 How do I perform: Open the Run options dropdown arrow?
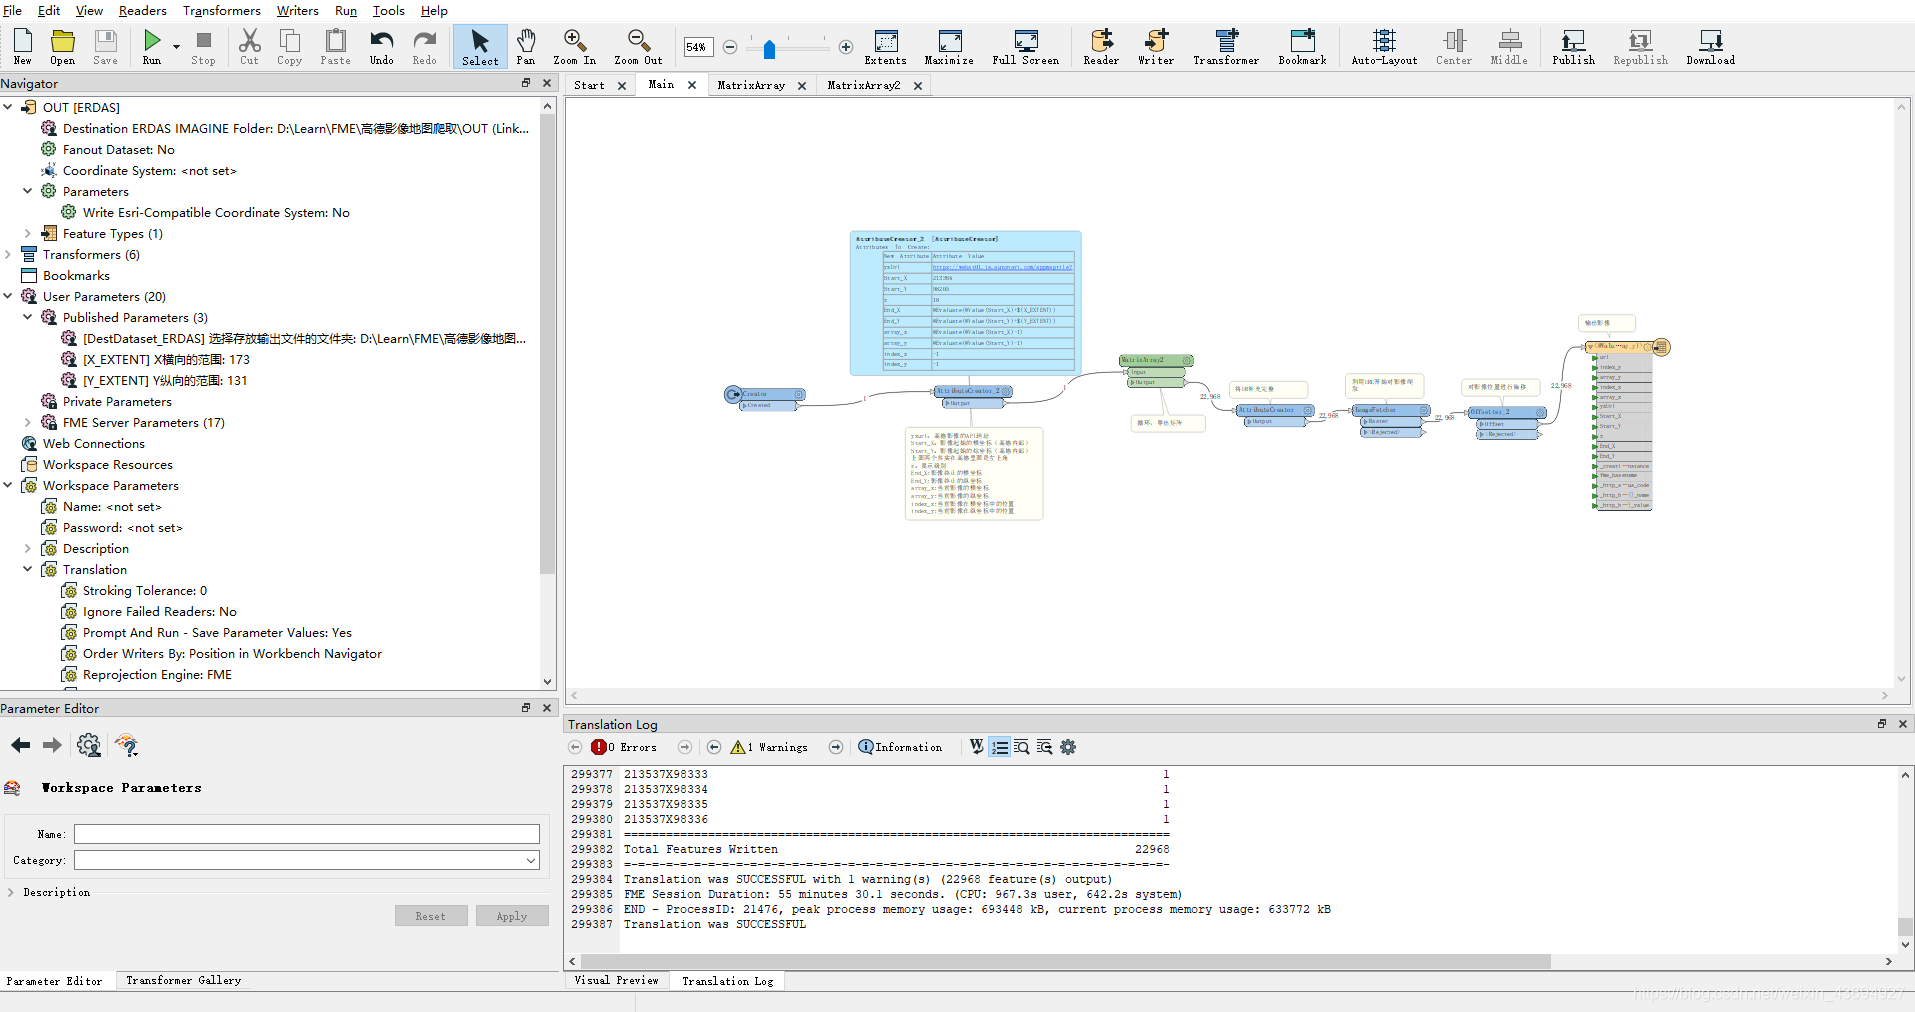pos(176,46)
